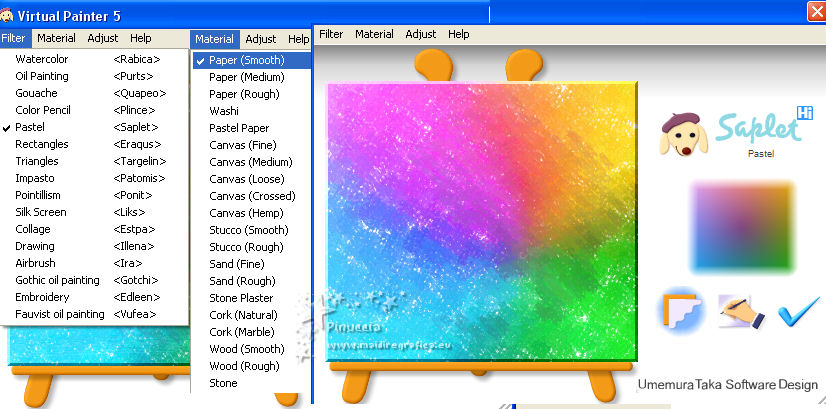Select Sand (Rough) material
Viewport: 826px width, 409px height.
pos(251,281)
